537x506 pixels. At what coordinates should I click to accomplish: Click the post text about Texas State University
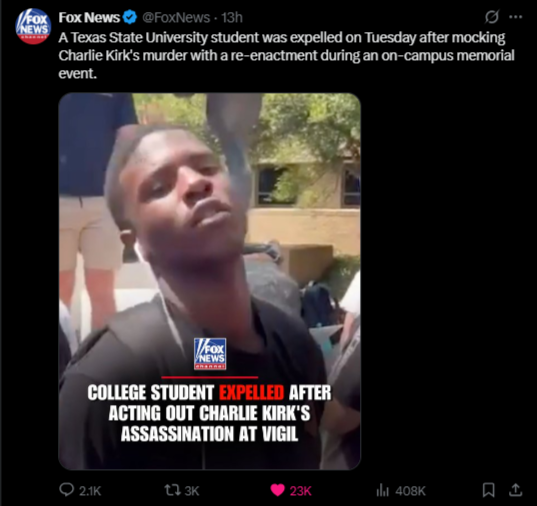[x=286, y=55]
